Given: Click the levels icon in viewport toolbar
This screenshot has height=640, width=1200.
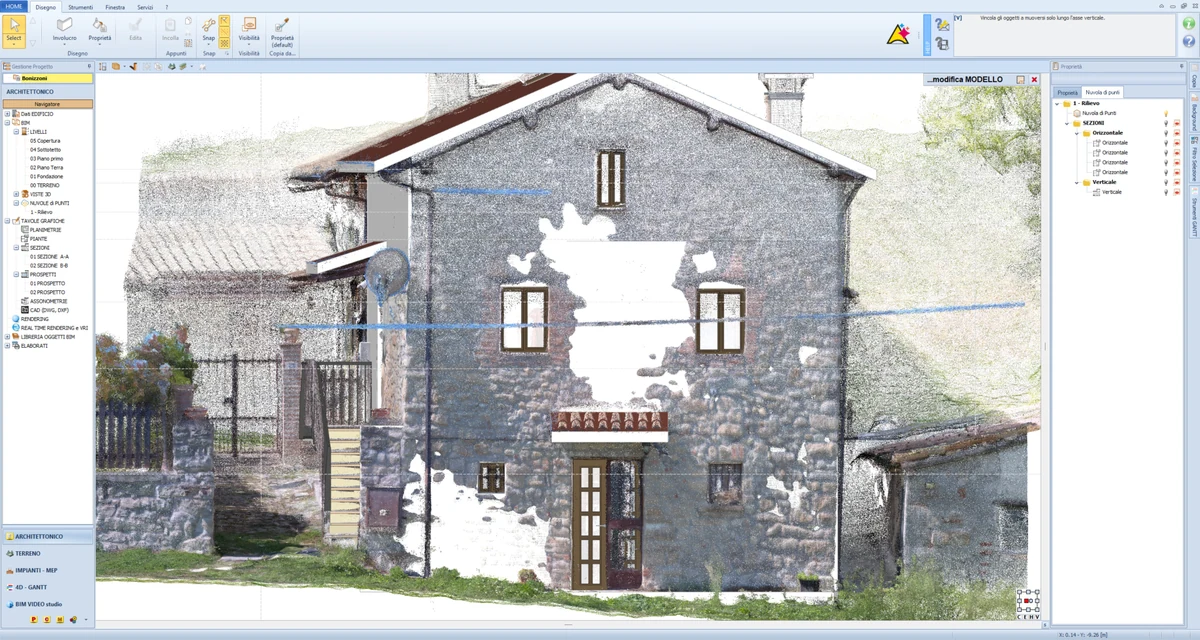Looking at the screenshot, I should coord(102,66).
